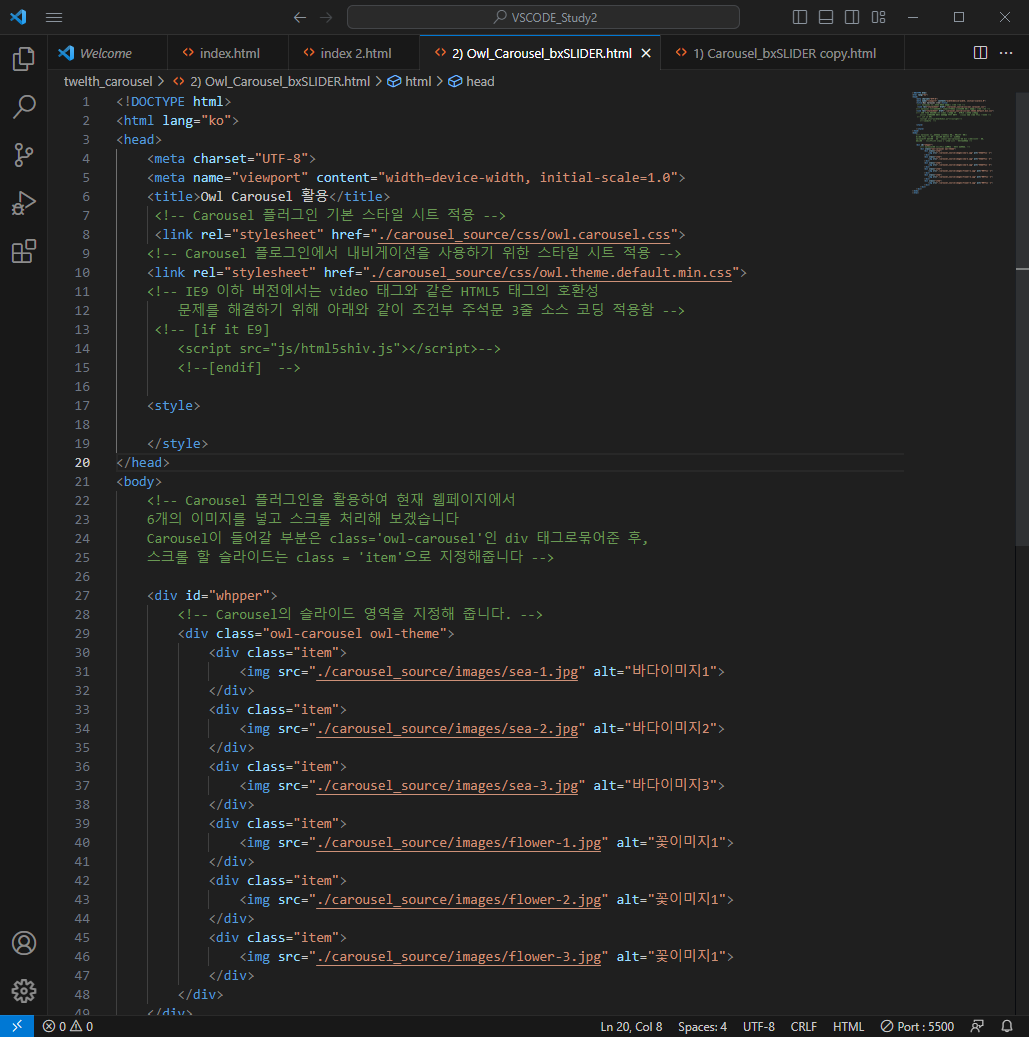Click the minimap code overview

953,142
